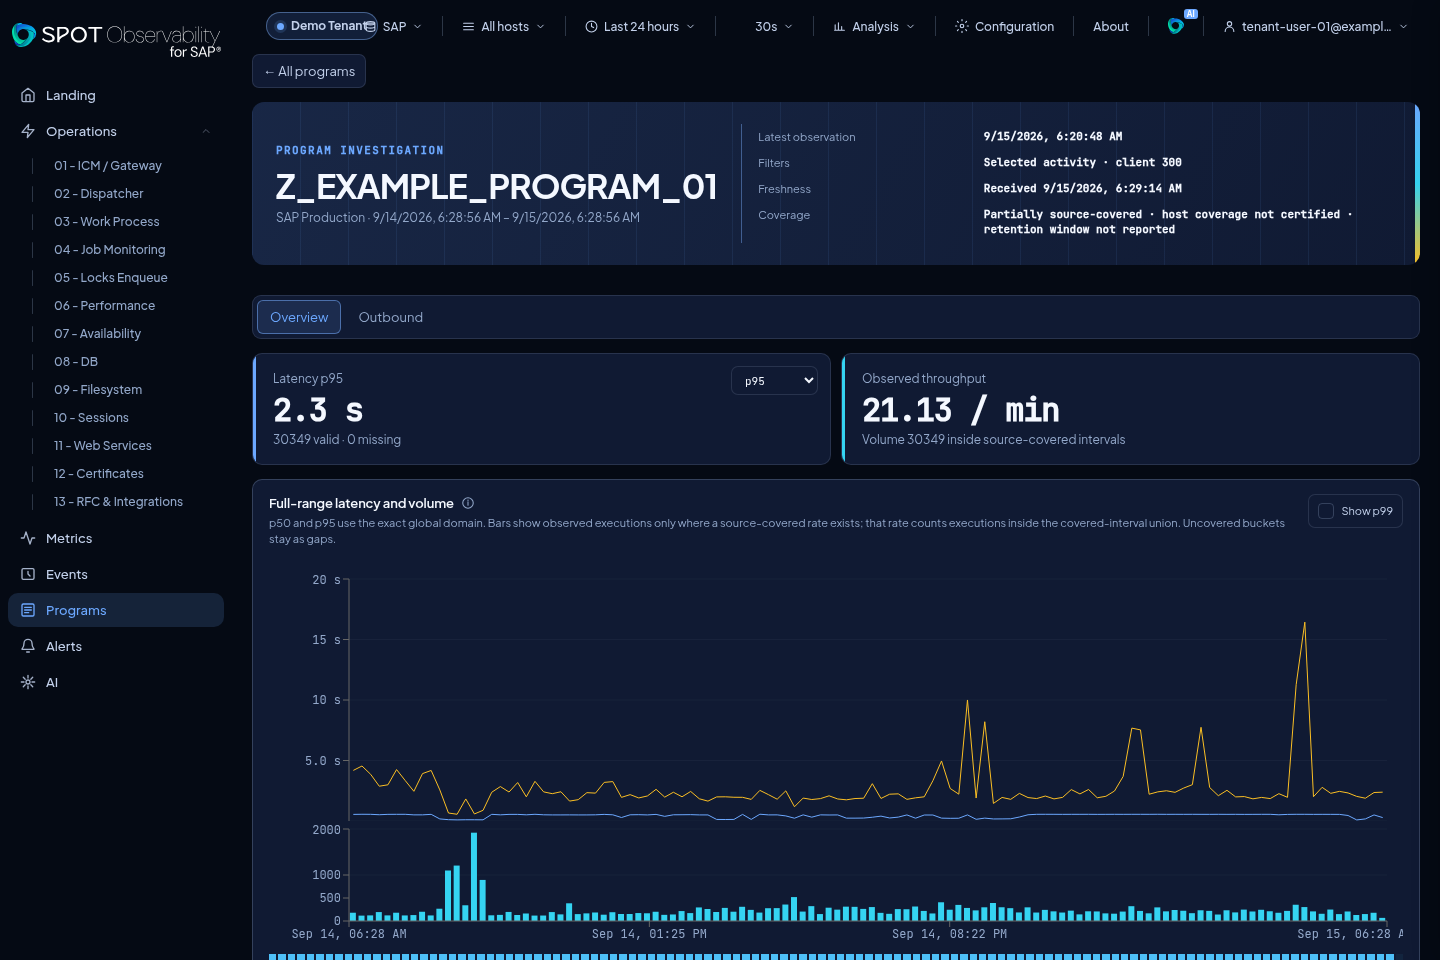Click the Metrics pulse icon

[x=28, y=538]
